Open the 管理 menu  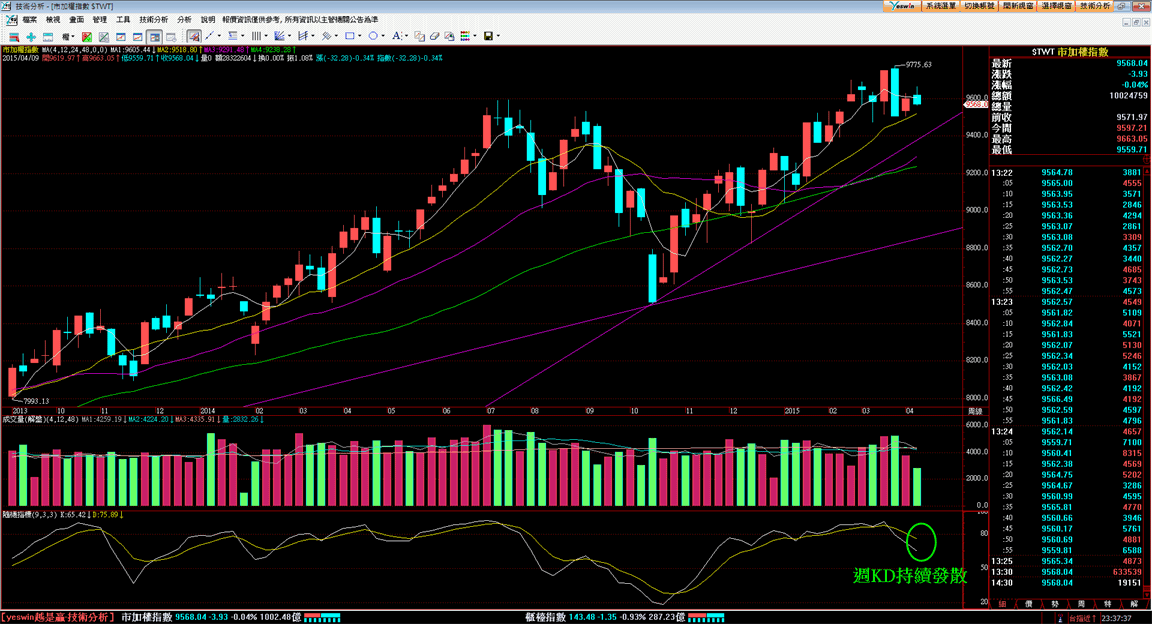pos(100,20)
